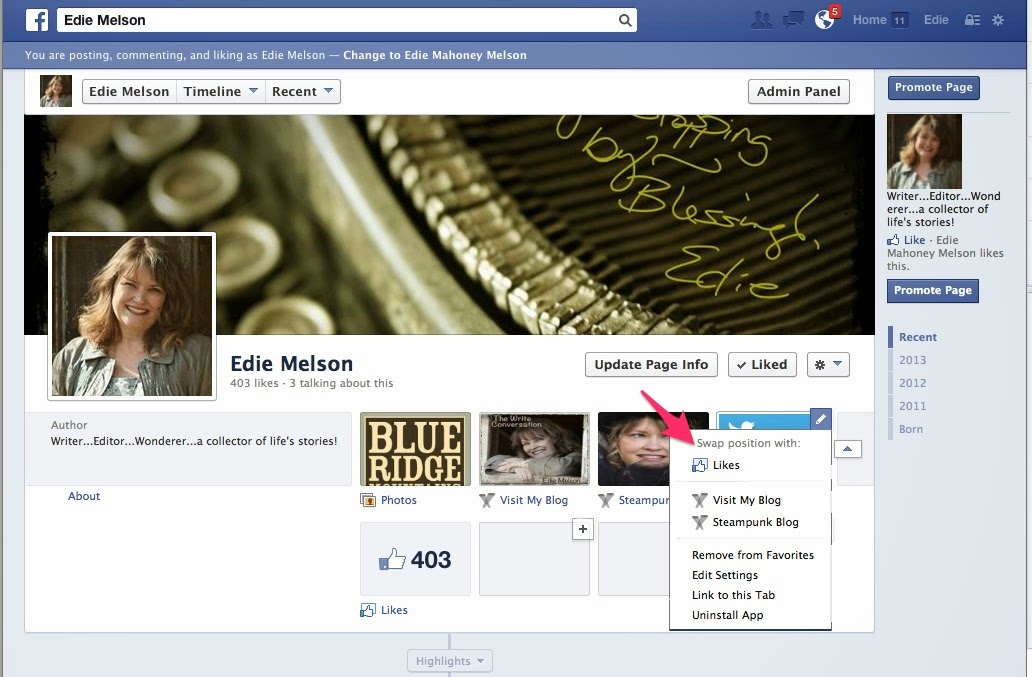
Task: Open the notifications globe icon
Action: 824,20
